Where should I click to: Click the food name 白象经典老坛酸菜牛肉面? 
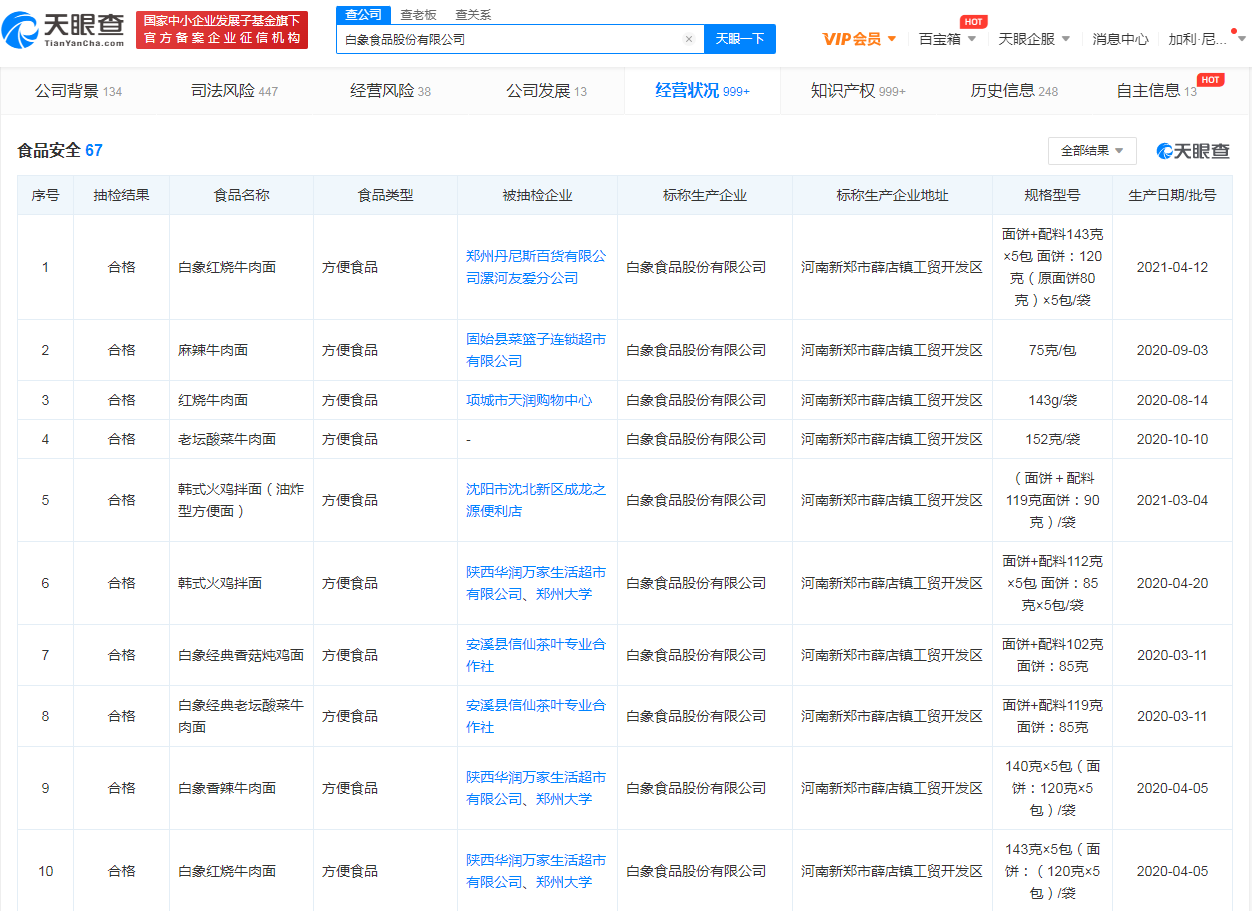pyautogui.click(x=241, y=716)
